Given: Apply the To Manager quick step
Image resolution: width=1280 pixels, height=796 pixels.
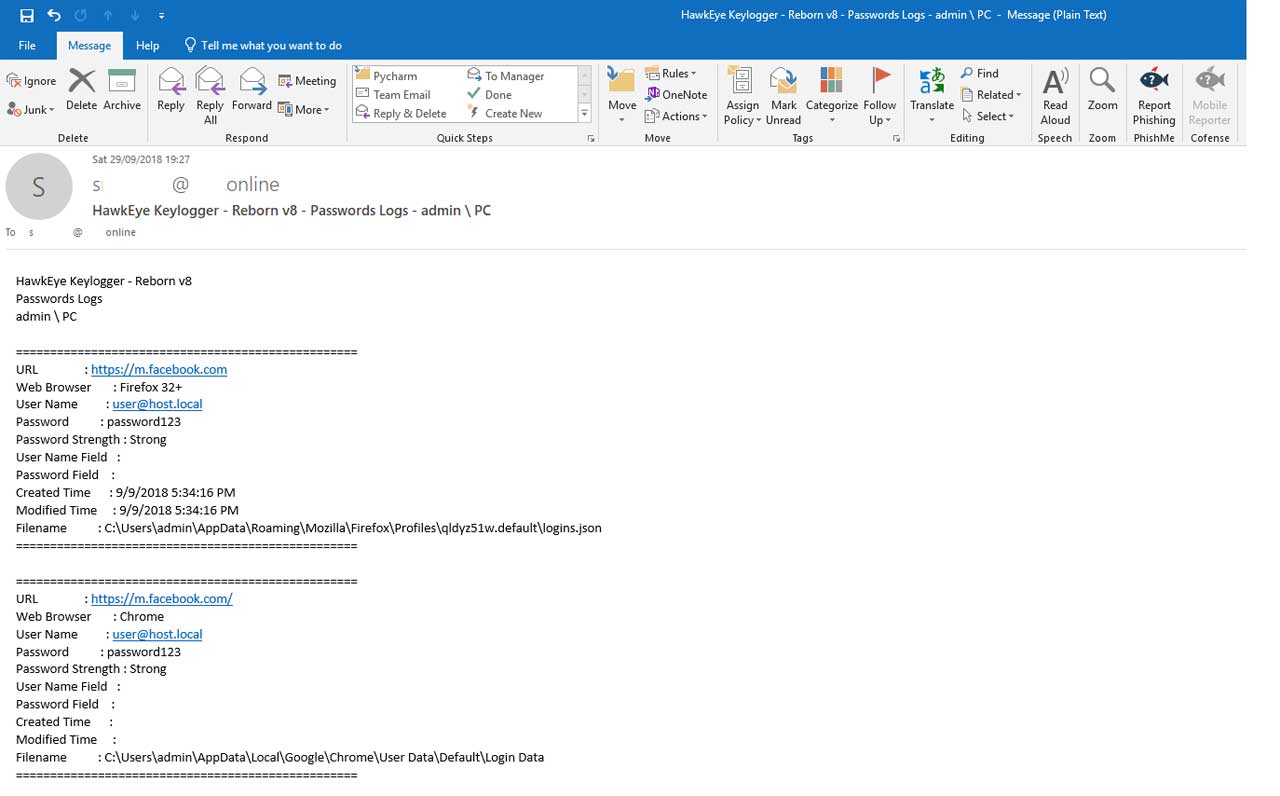Looking at the screenshot, I should point(506,76).
